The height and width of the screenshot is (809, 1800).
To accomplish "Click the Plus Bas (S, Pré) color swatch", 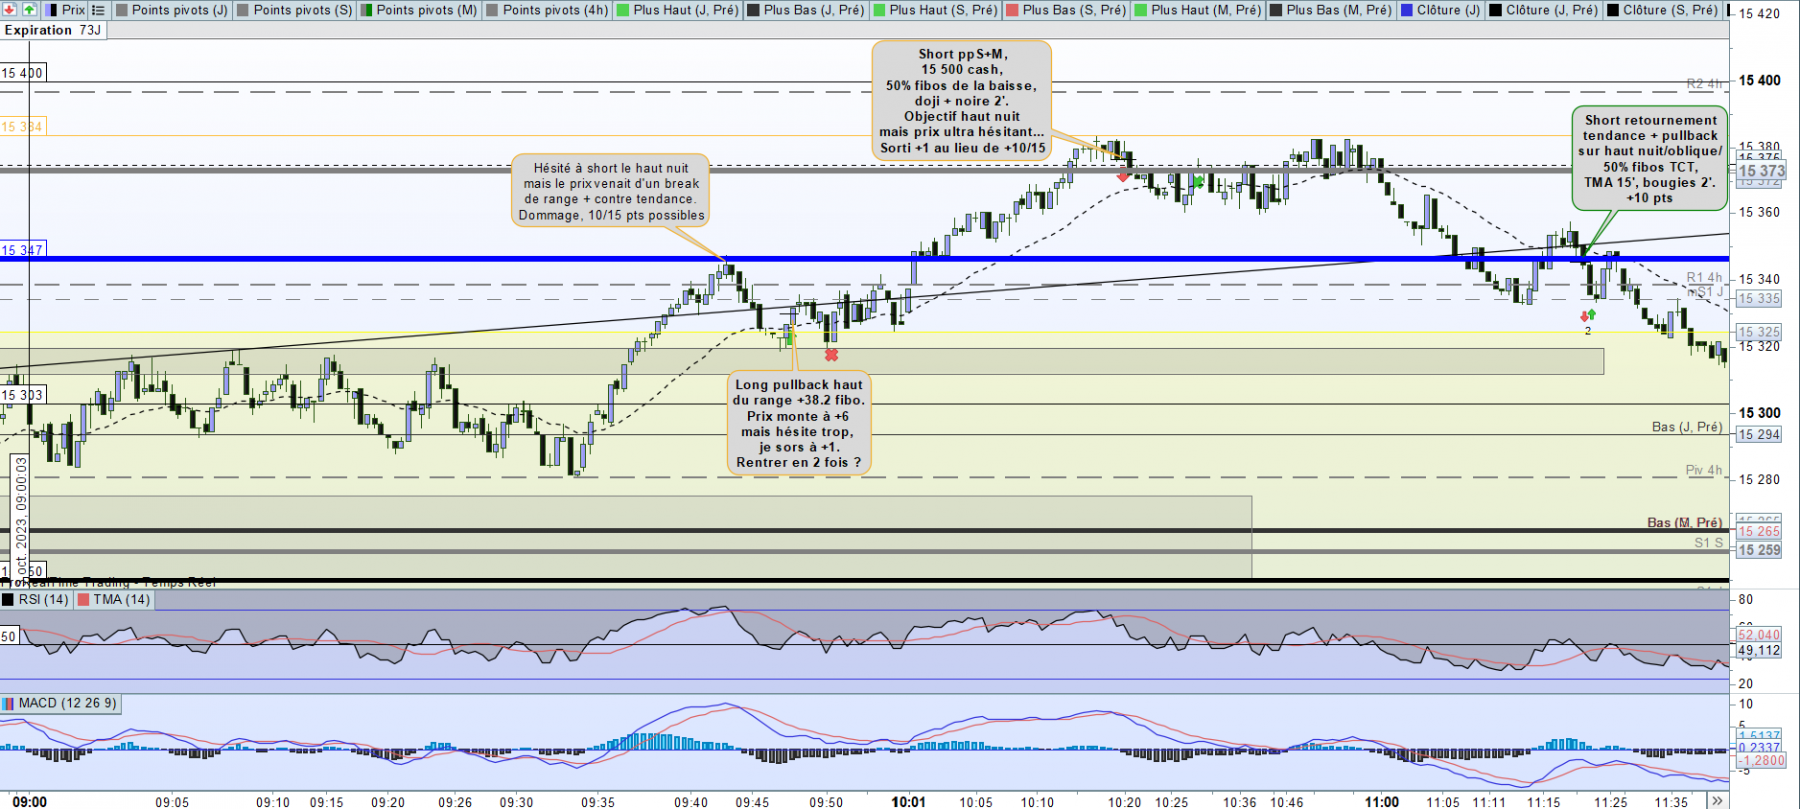I will tap(1012, 9).
